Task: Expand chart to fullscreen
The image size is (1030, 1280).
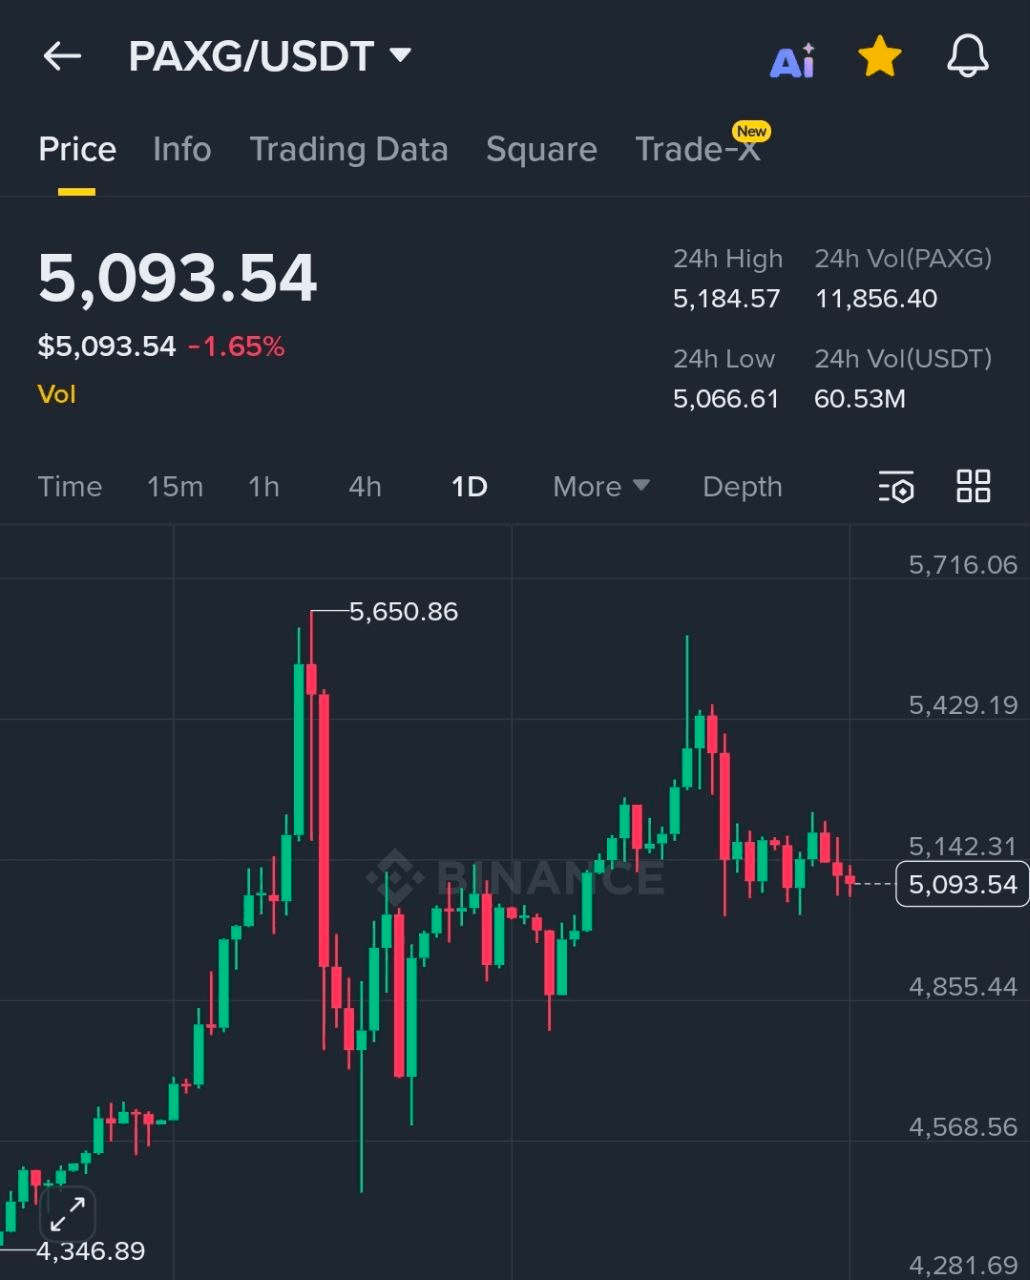Action: [x=67, y=1215]
